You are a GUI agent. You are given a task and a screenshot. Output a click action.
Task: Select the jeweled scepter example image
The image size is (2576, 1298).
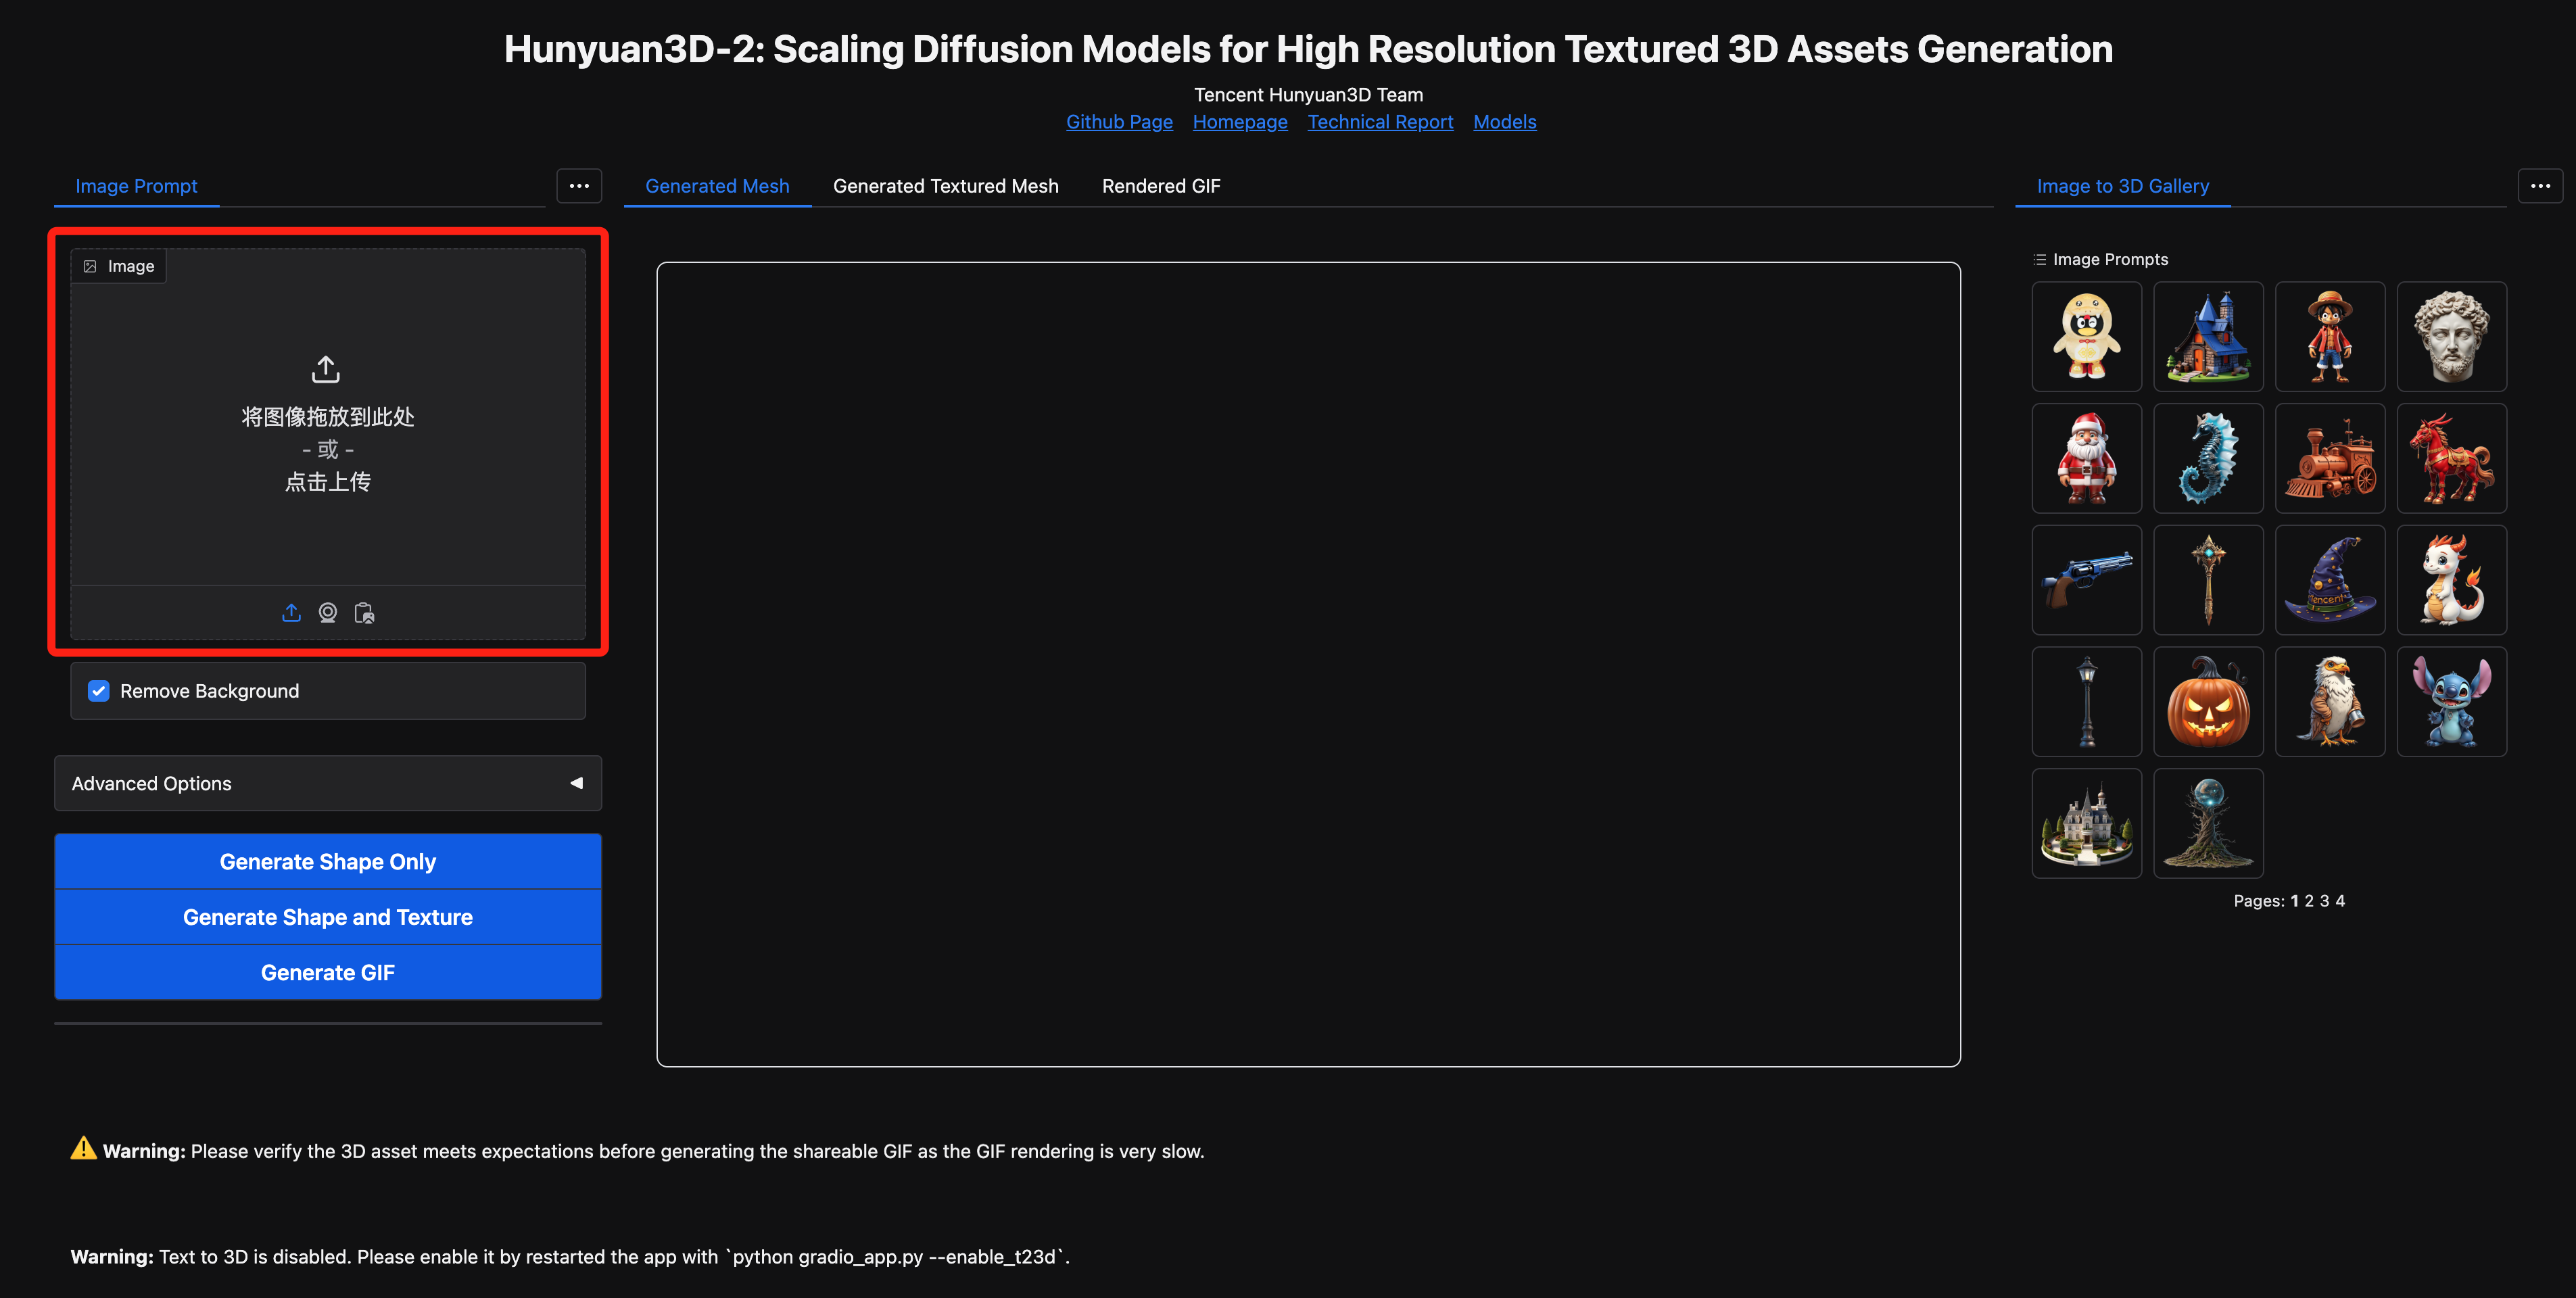coord(2208,580)
